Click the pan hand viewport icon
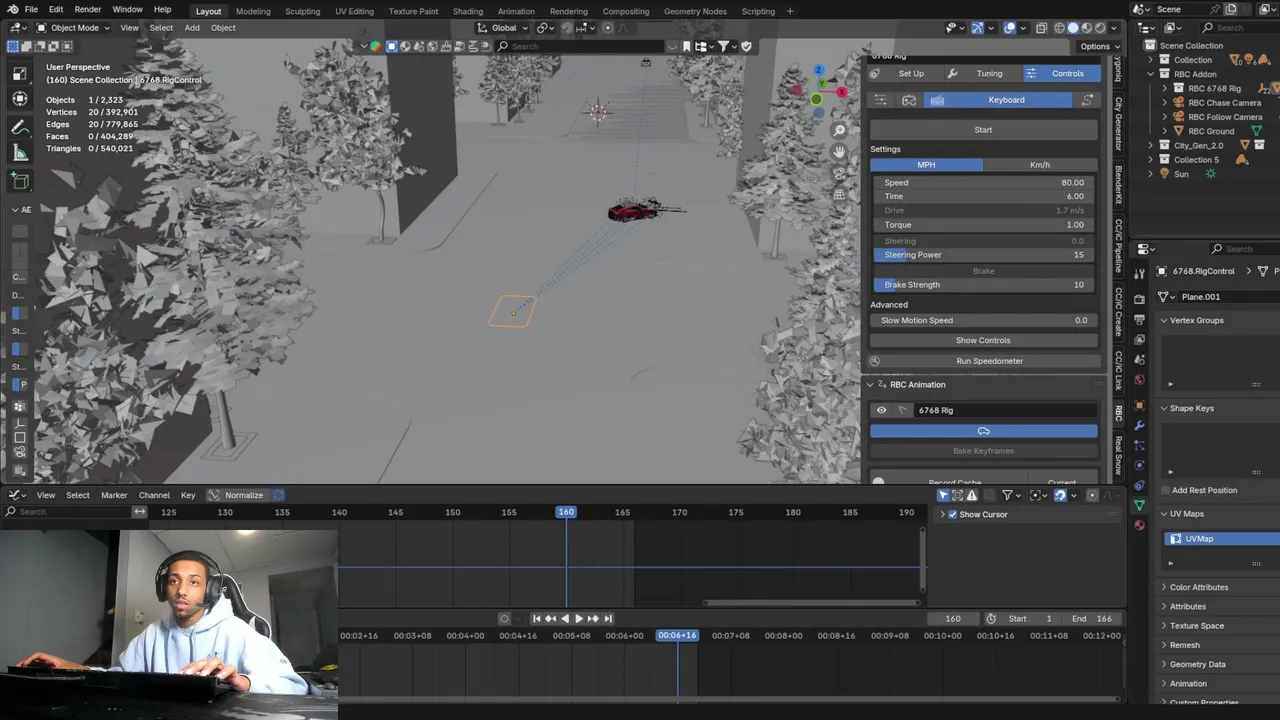 (x=840, y=152)
